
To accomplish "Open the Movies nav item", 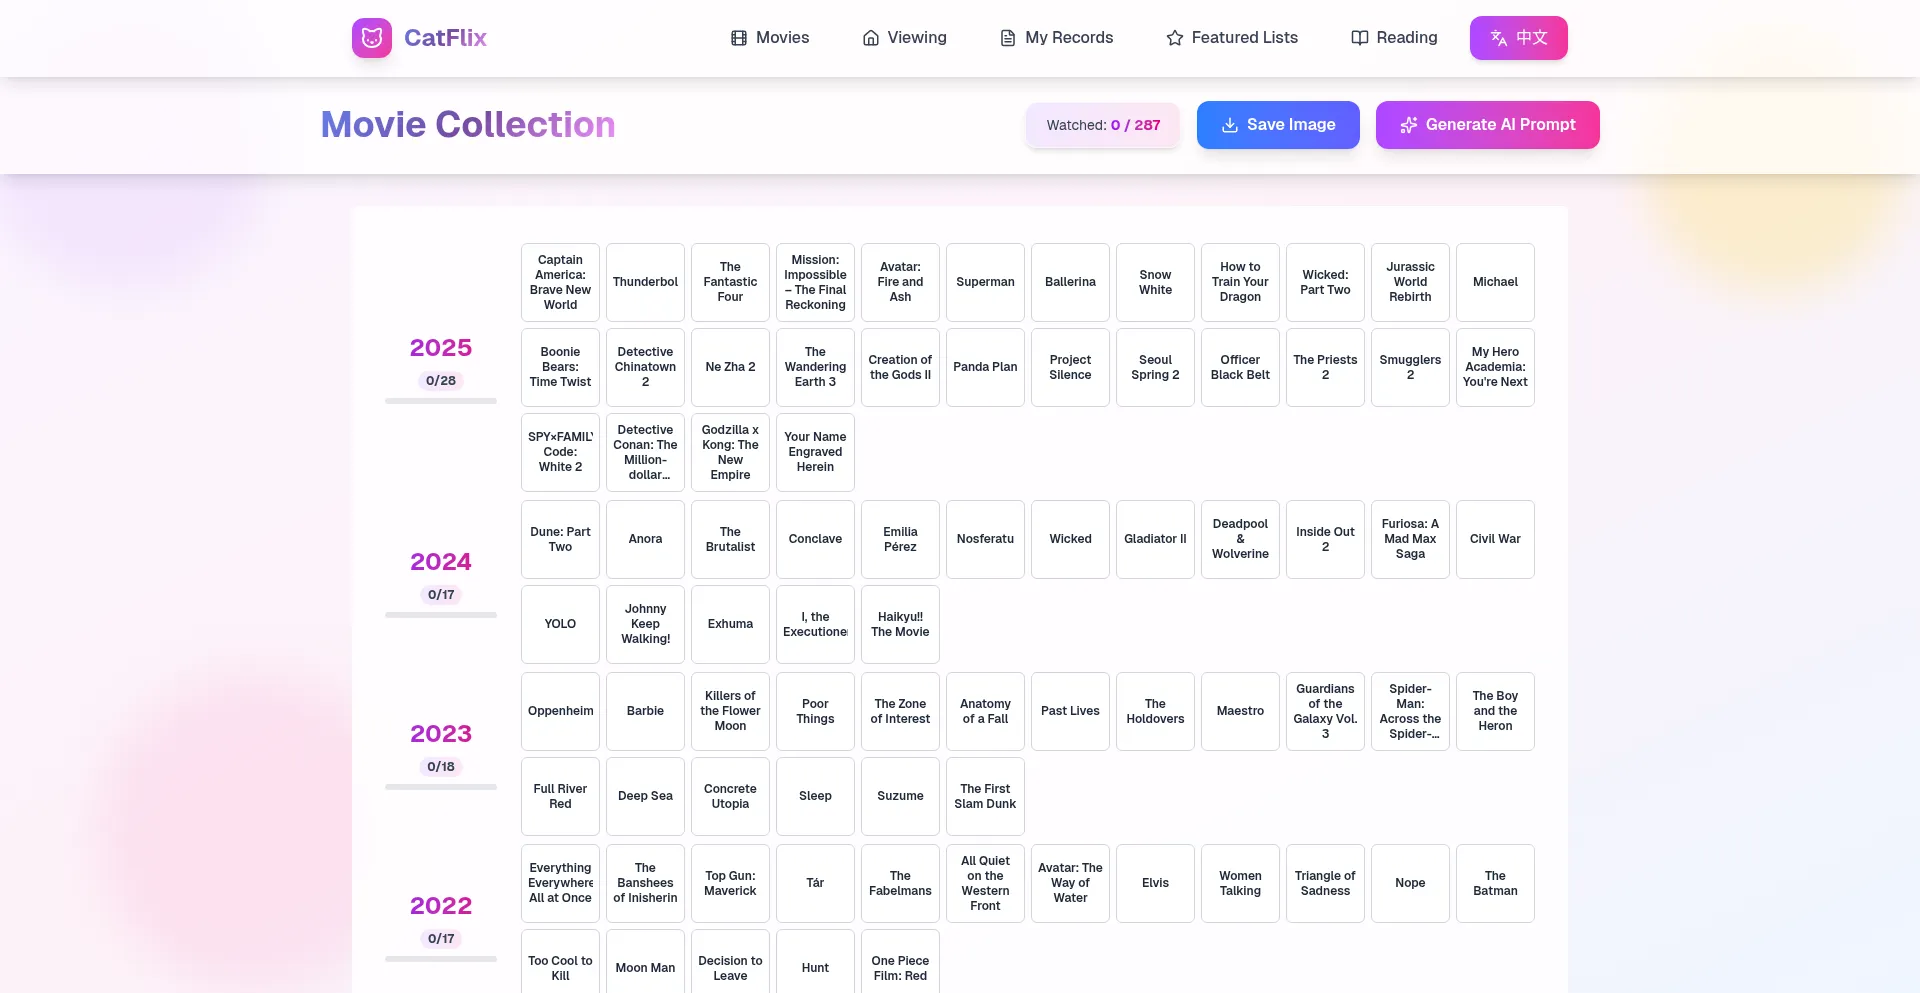I will tap(770, 38).
